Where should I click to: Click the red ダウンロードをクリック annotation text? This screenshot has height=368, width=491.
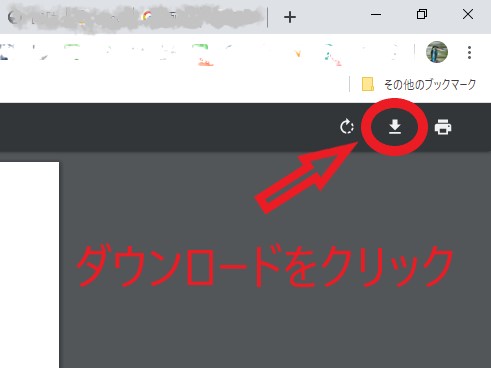tap(265, 266)
